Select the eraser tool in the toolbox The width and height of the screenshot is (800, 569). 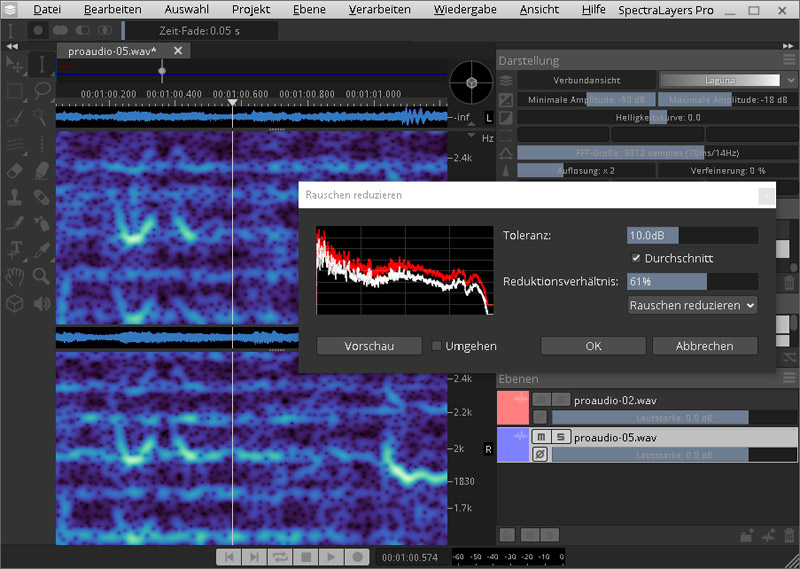tap(16, 171)
